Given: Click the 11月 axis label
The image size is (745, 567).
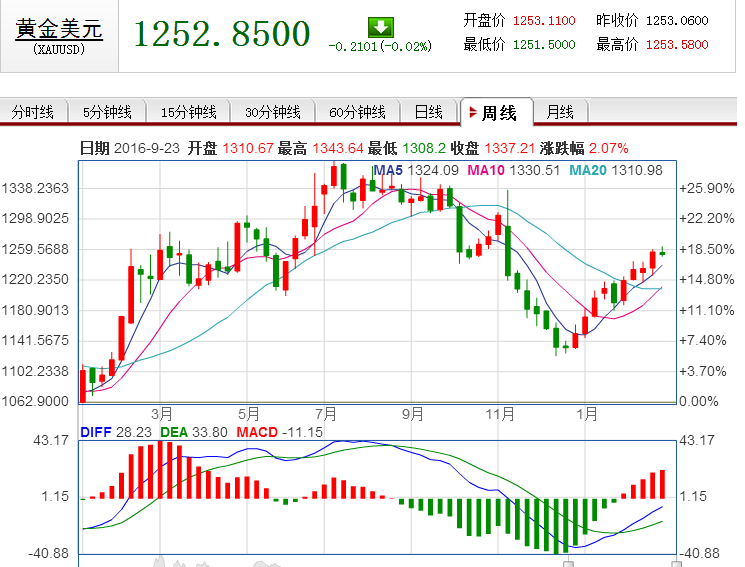Looking at the screenshot, I should (500, 414).
